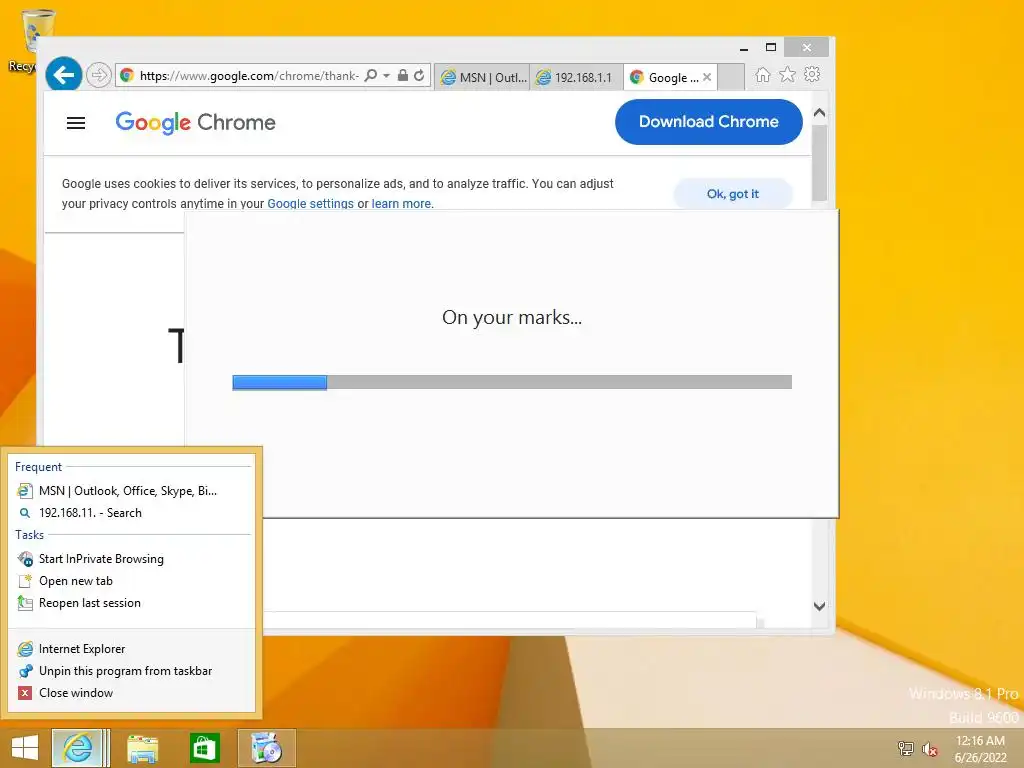Click the Forward arrow button in Internet Explorer

(x=99, y=75)
